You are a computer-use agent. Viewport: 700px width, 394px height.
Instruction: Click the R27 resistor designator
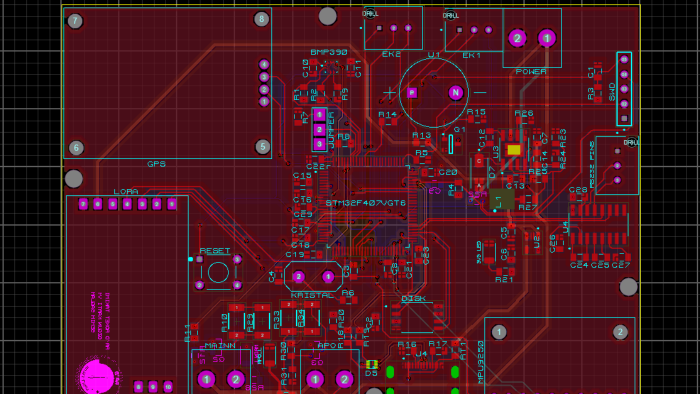coord(527,207)
